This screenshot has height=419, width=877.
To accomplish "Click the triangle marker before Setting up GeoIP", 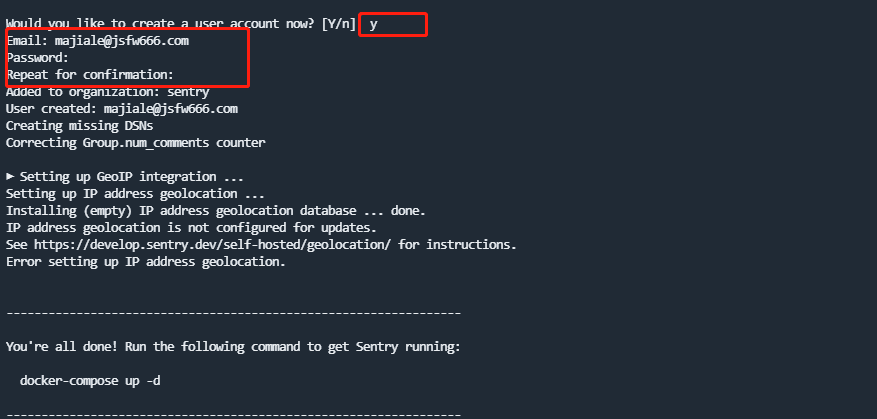I will [10, 177].
